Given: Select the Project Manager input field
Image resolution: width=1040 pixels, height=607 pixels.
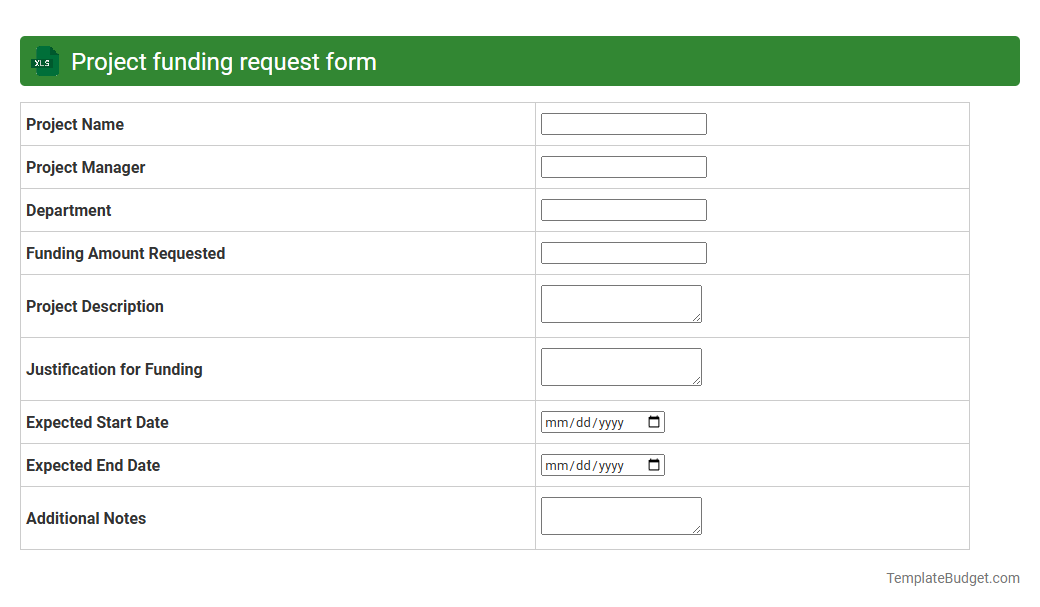Looking at the screenshot, I should pyautogui.click(x=623, y=166).
